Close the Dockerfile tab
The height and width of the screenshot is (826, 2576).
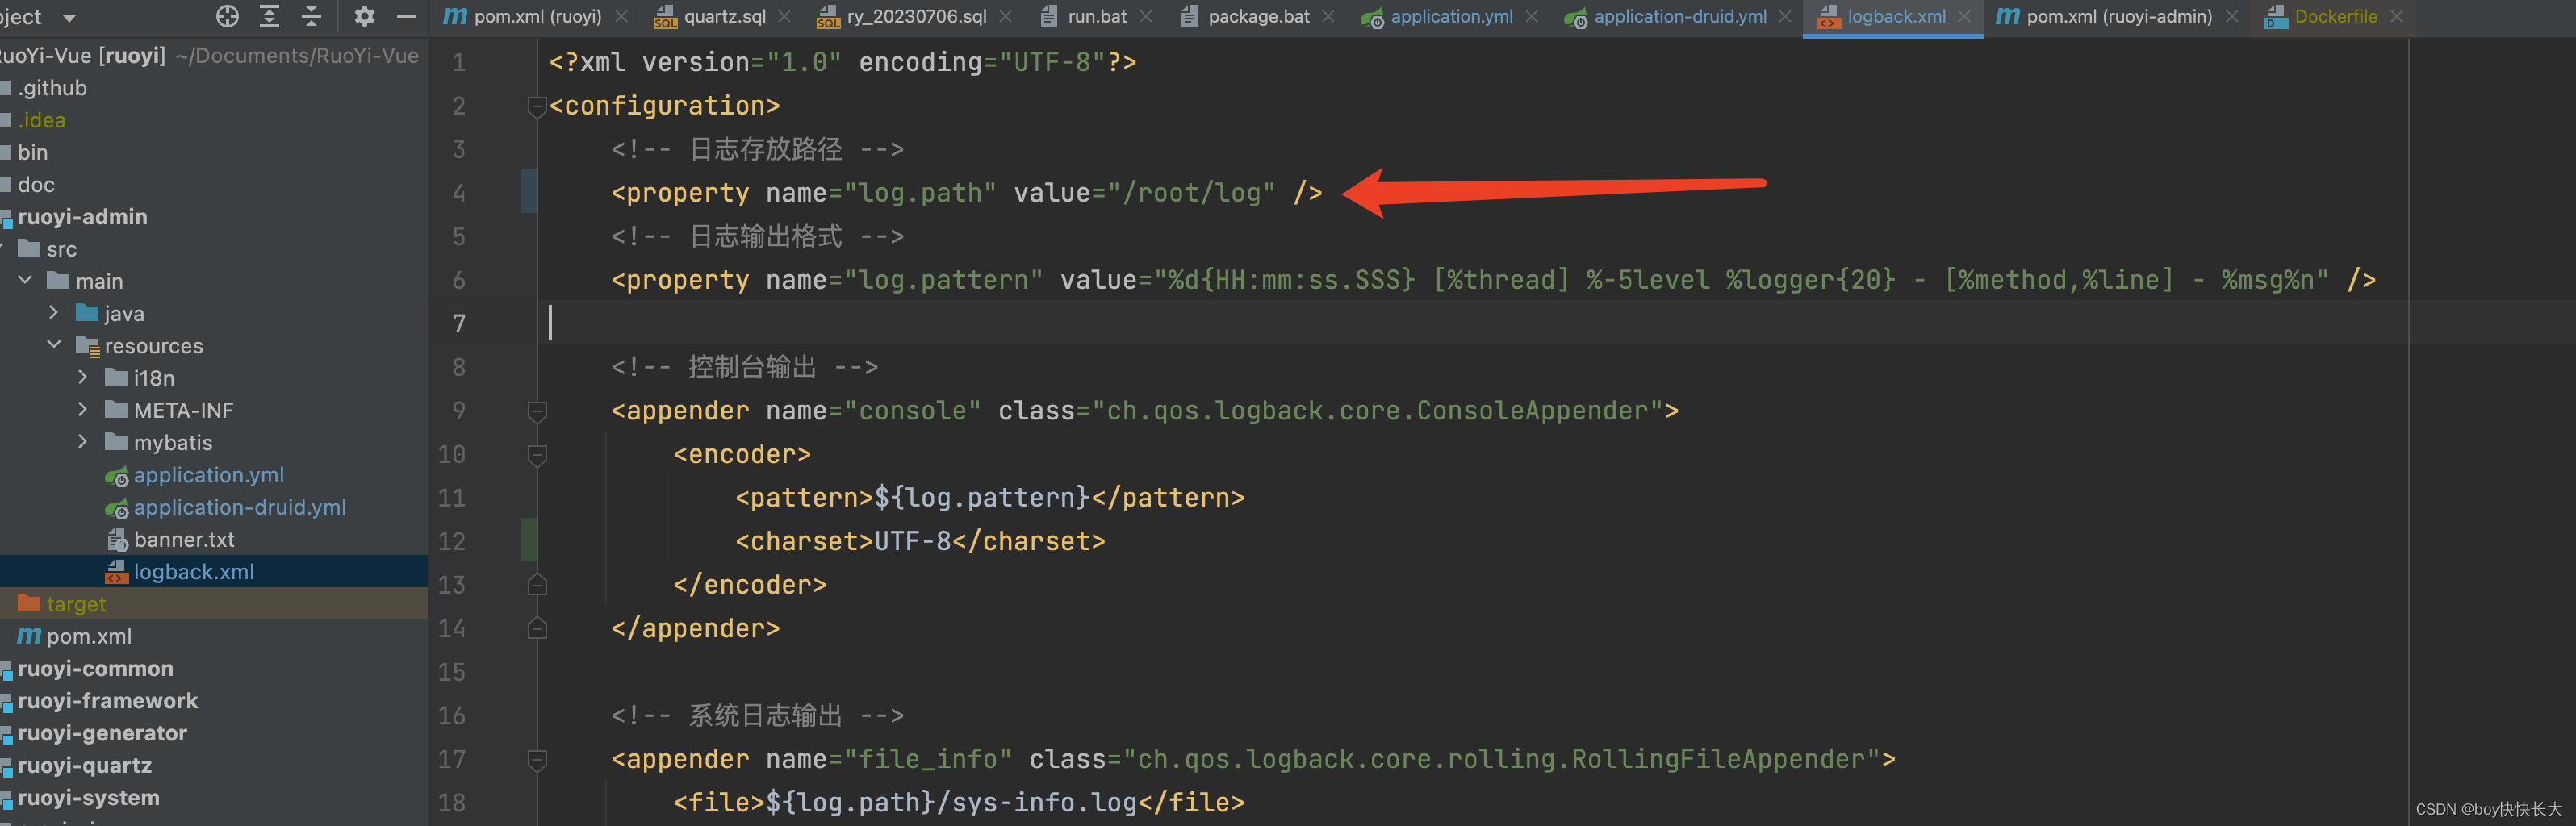pos(2396,17)
